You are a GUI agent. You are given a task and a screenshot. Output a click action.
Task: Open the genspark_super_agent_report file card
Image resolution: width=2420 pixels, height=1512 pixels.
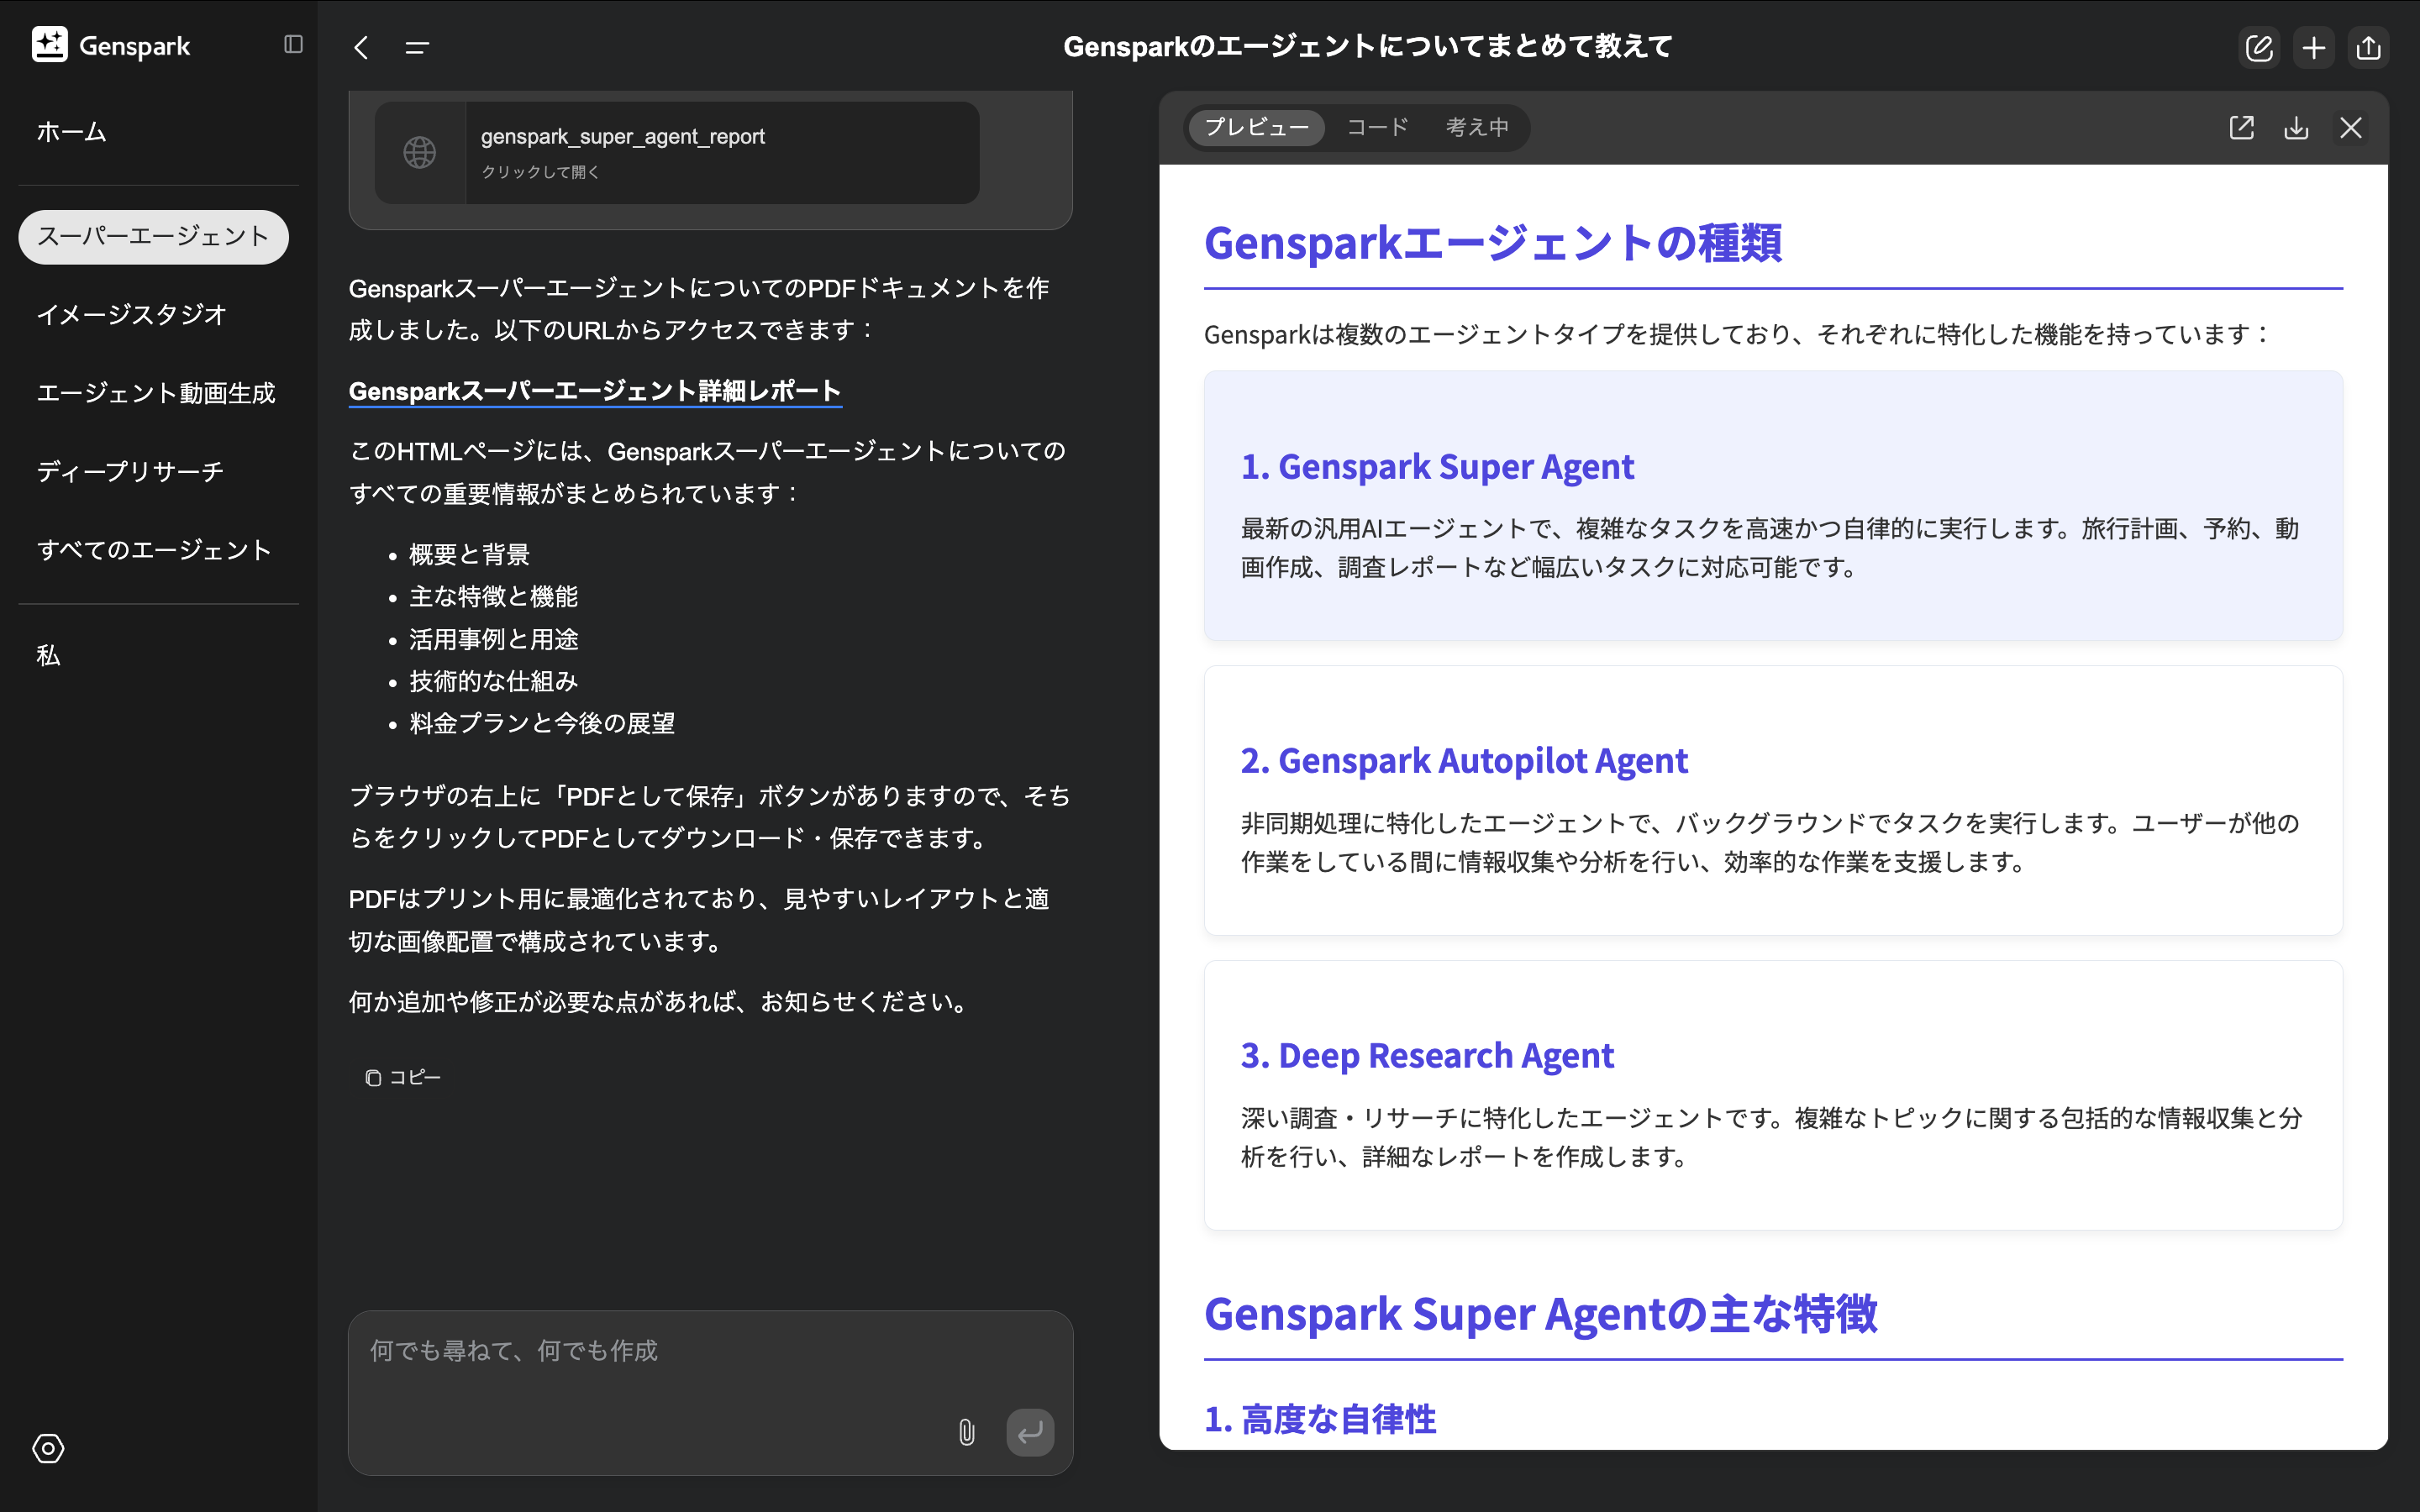677,153
